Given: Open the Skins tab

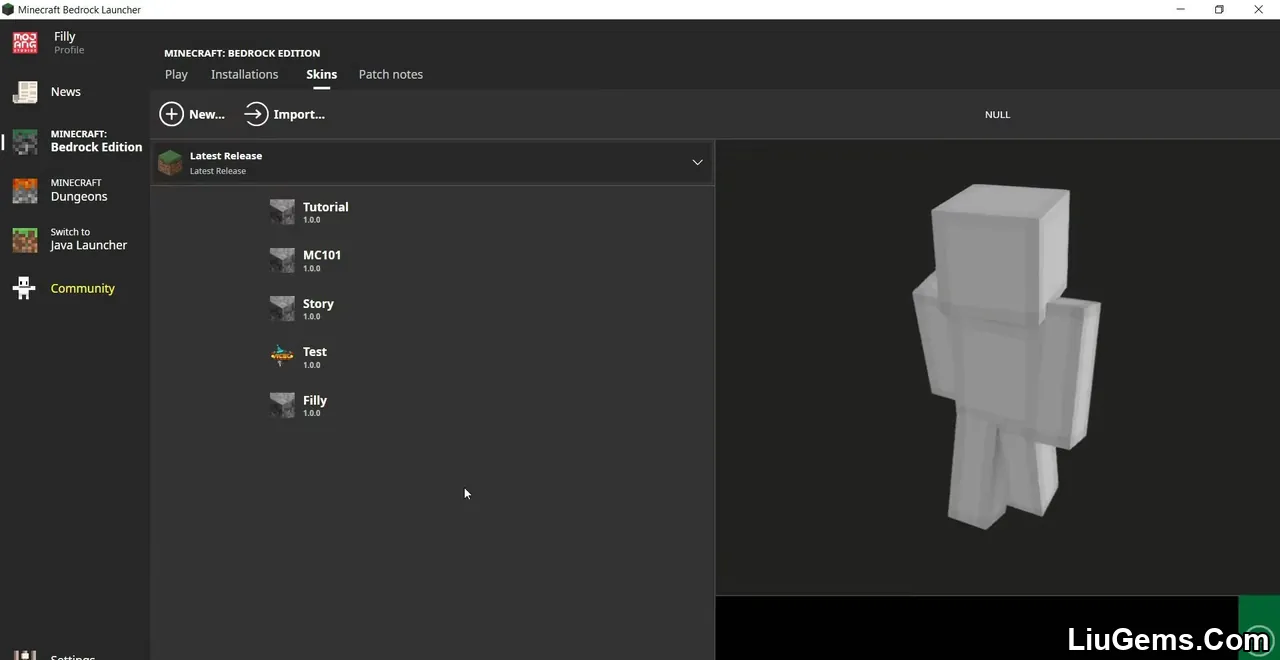Looking at the screenshot, I should tap(322, 74).
